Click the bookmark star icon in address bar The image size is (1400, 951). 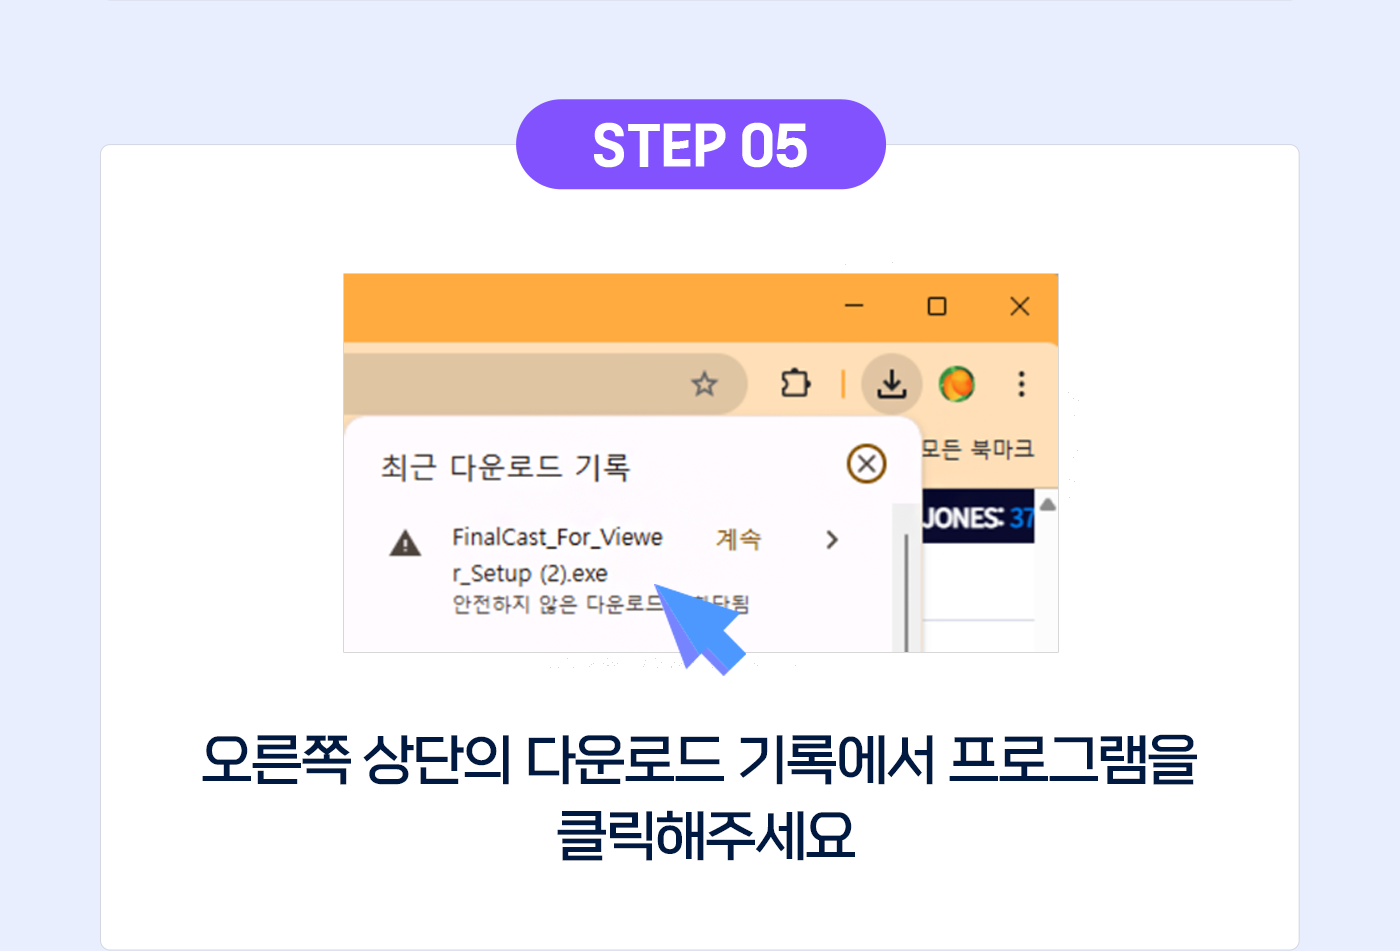[705, 384]
